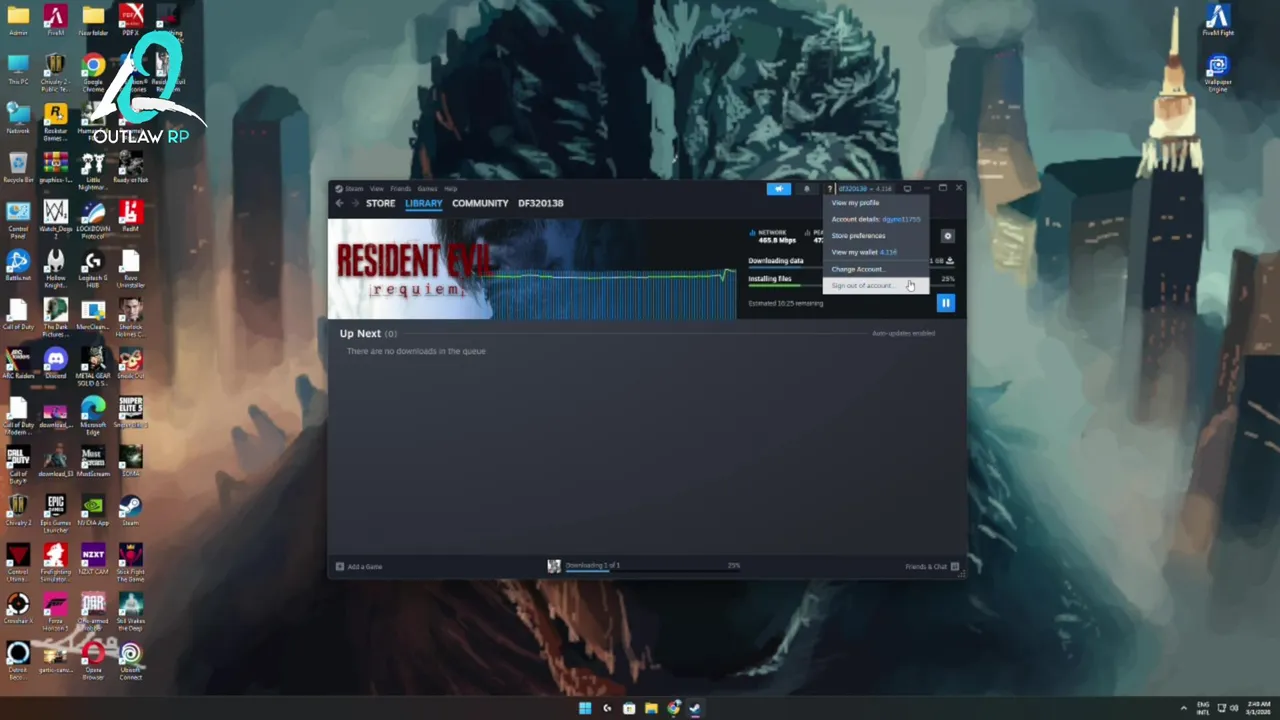Open the Steam desktop shortcut
The width and height of the screenshot is (1280, 720).
pyautogui.click(x=130, y=510)
